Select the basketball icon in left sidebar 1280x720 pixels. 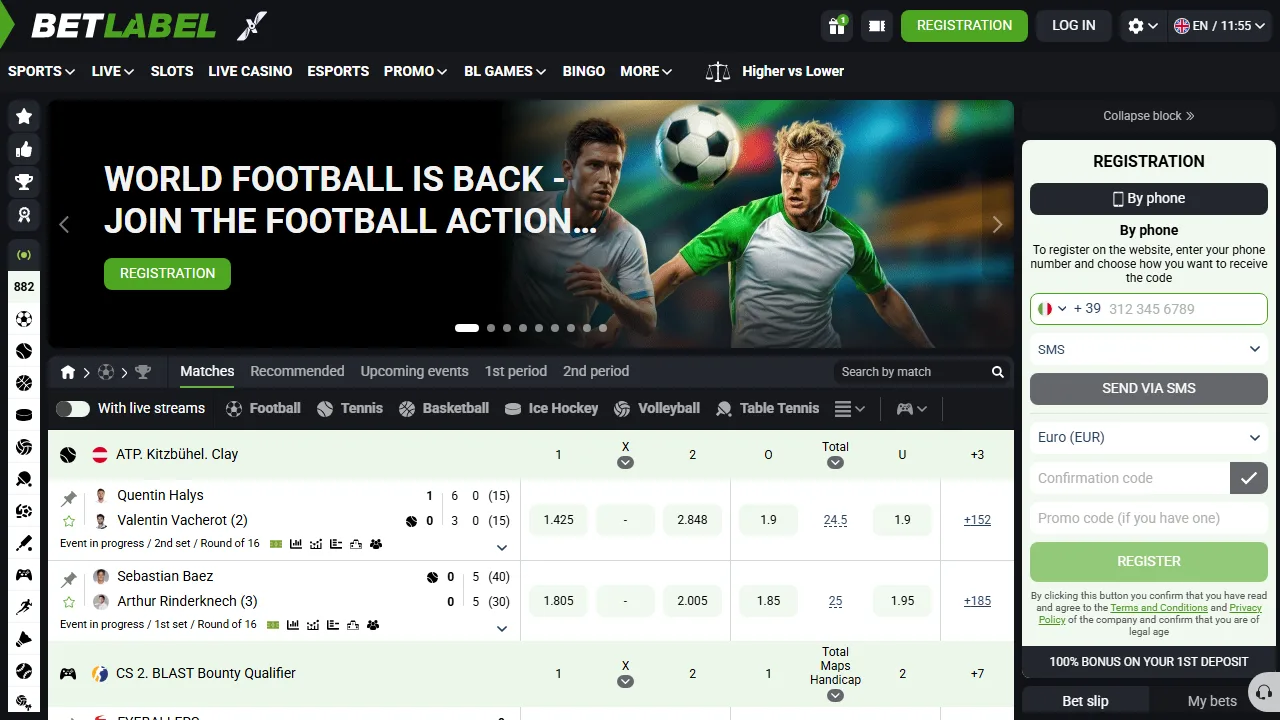point(24,383)
